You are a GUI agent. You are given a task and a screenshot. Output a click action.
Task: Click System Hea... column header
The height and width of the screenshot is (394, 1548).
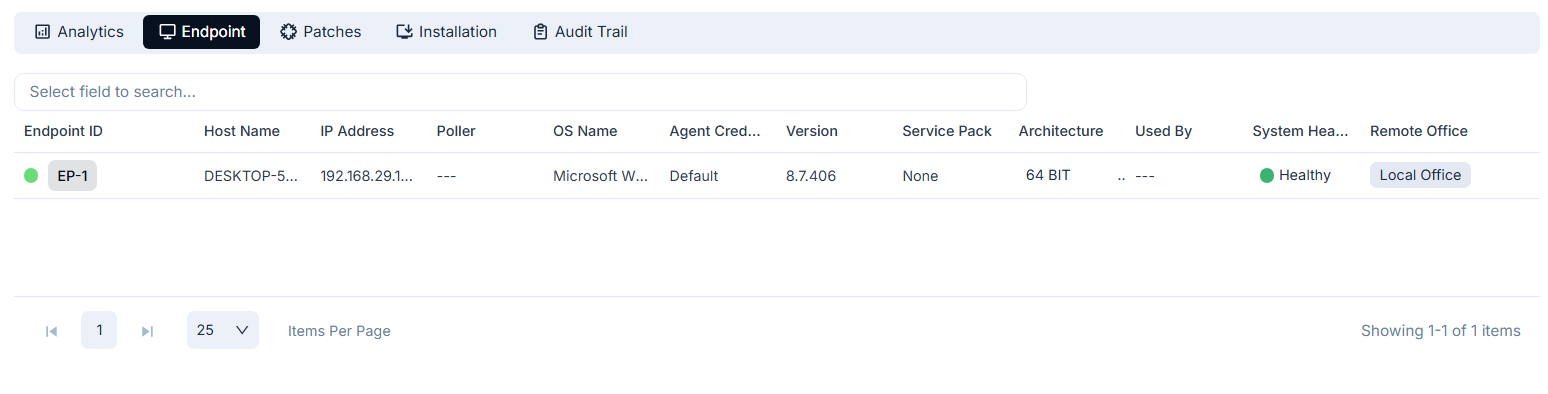click(1301, 131)
